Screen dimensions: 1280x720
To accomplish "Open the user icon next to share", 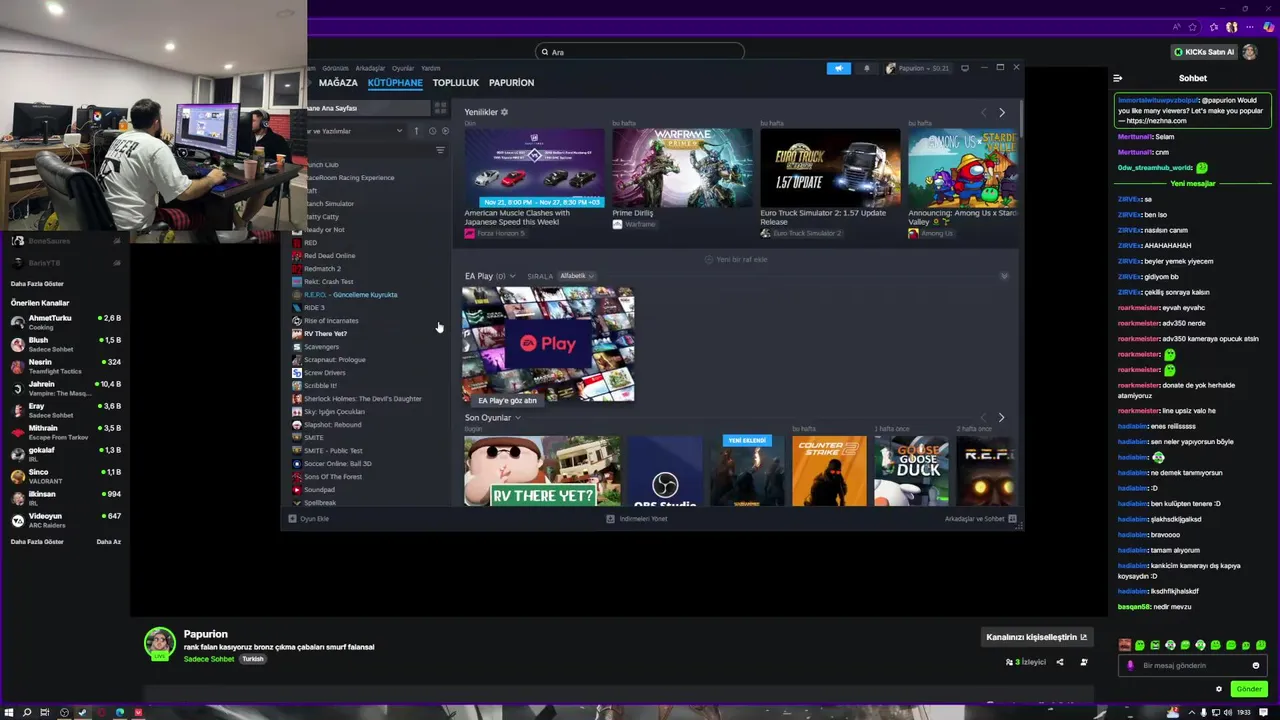I will (x=1084, y=662).
